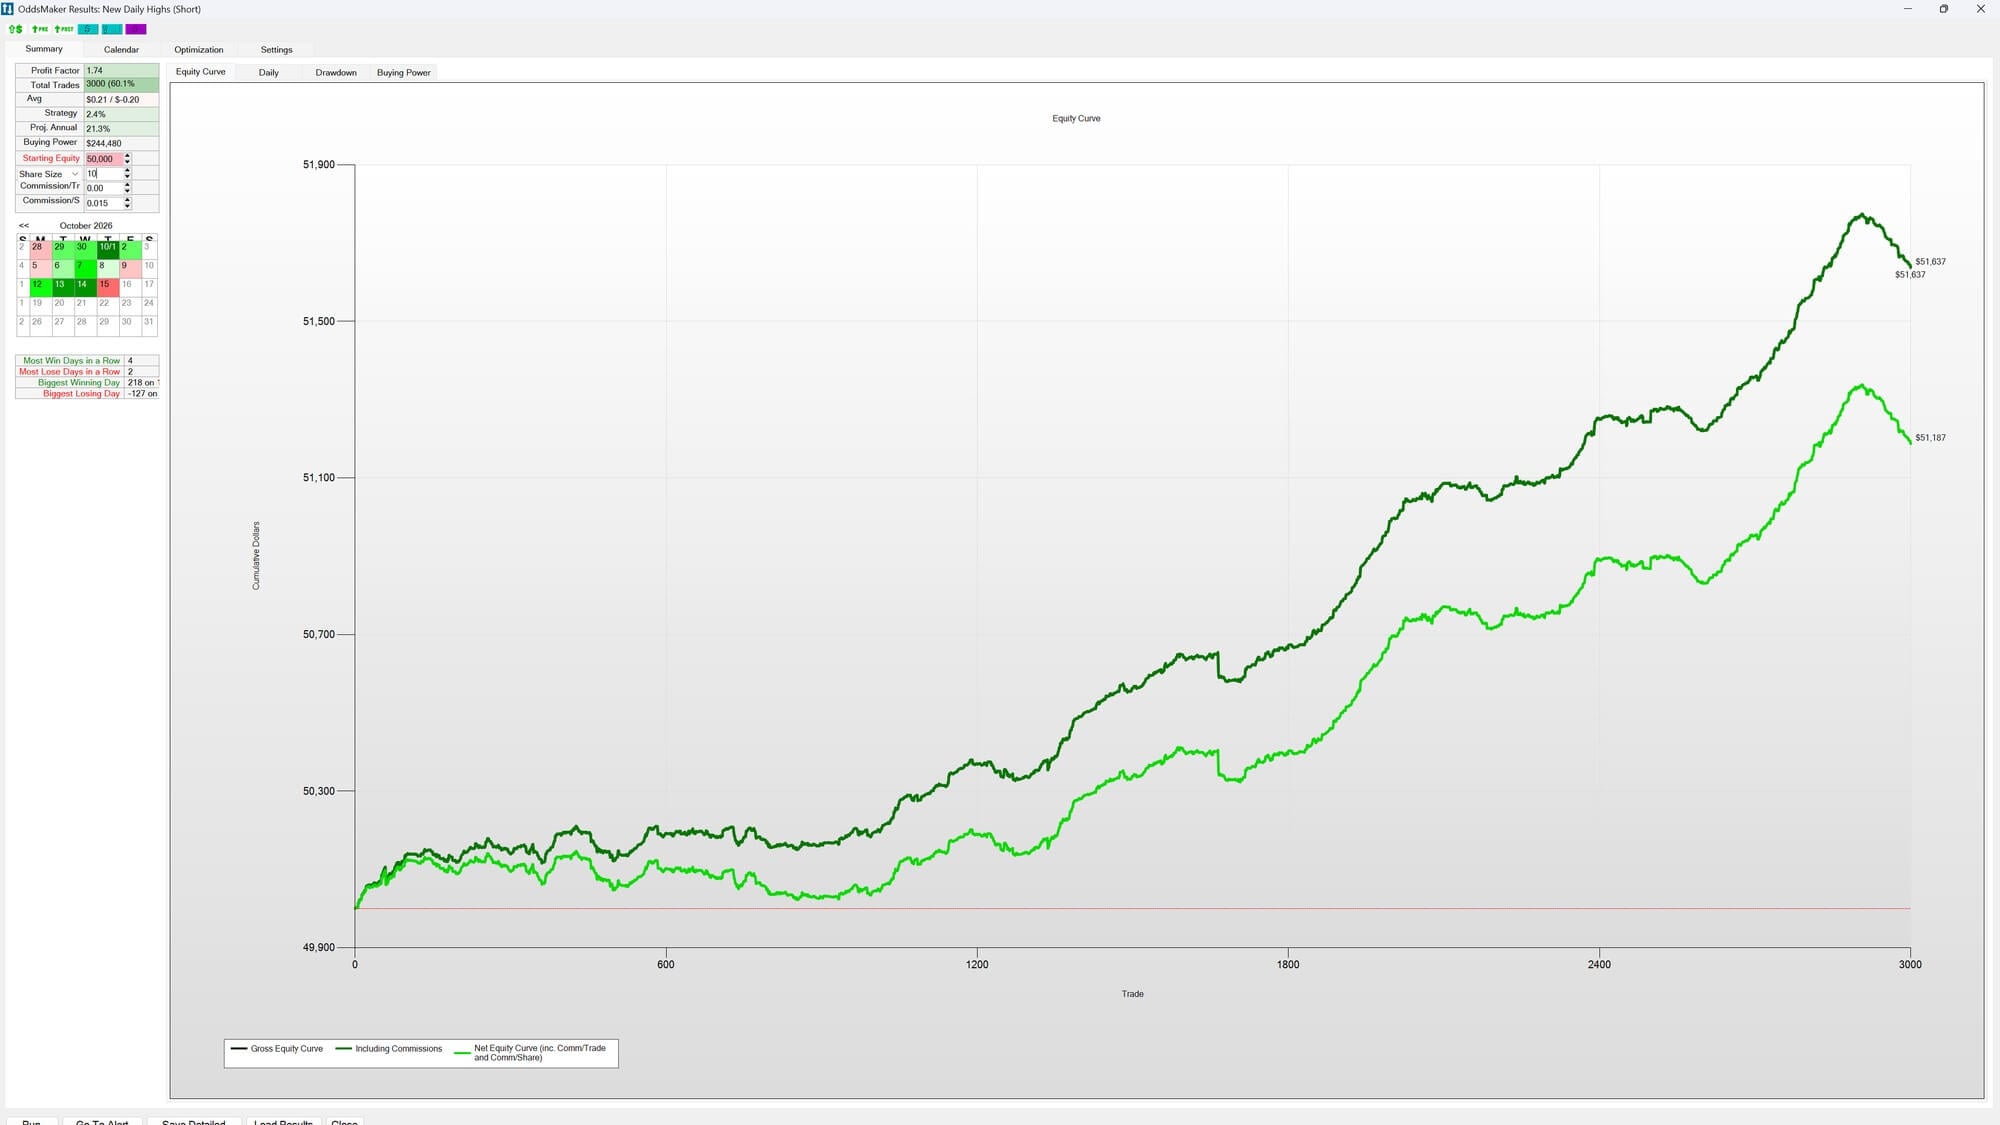Select calendar day 13
This screenshot has width=2000, height=1125.
[63, 288]
